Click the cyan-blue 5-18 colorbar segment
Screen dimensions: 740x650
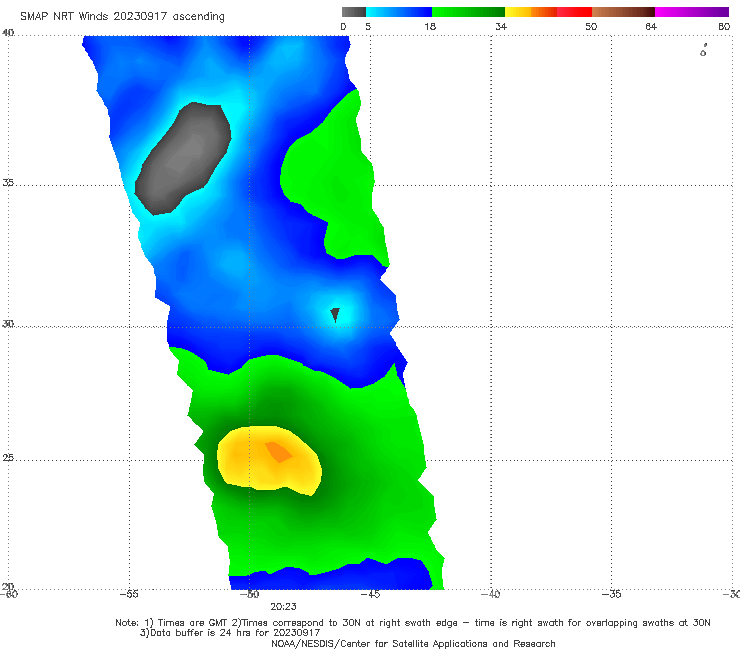point(399,12)
